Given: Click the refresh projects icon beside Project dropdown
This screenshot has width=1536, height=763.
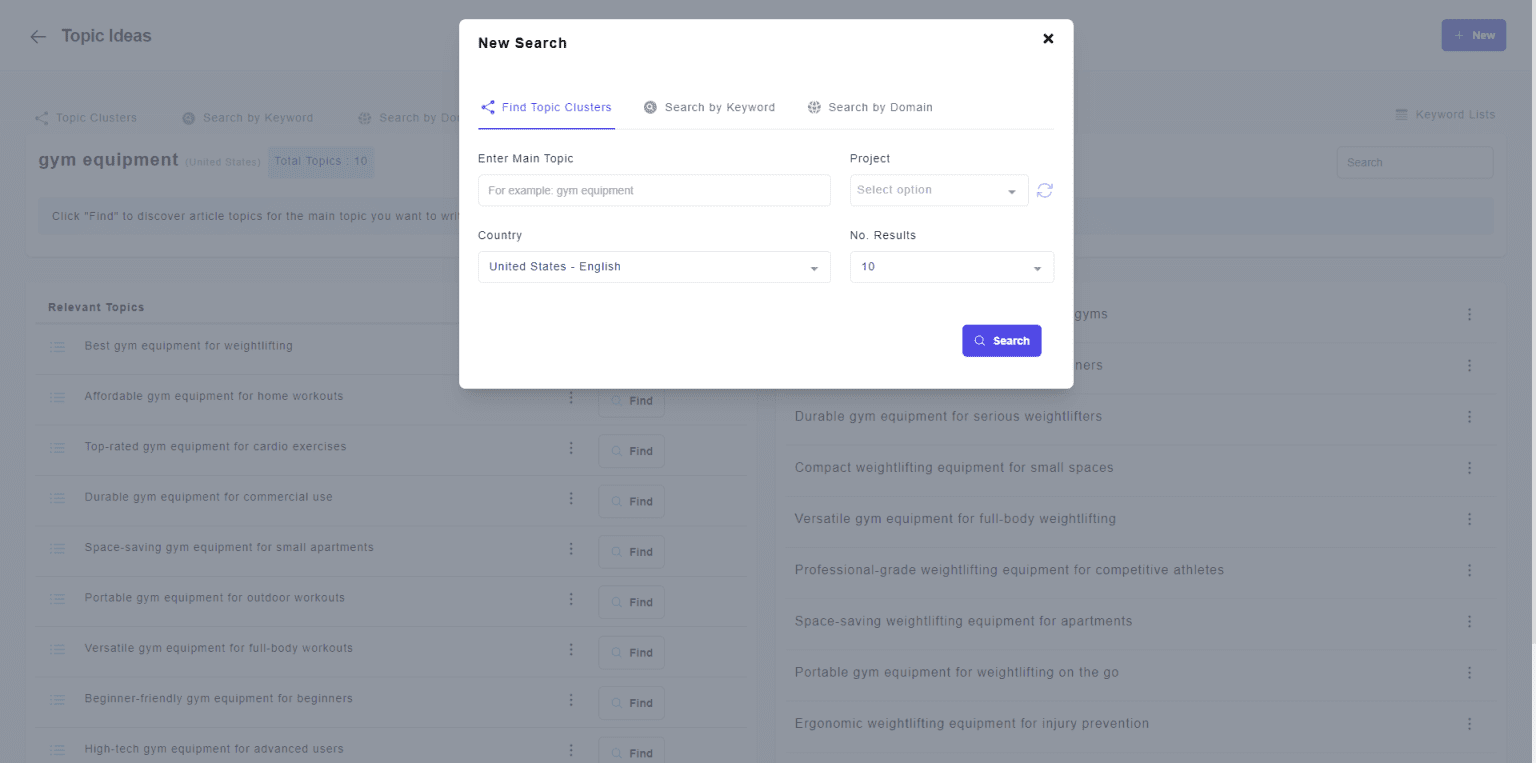Looking at the screenshot, I should (x=1044, y=191).
